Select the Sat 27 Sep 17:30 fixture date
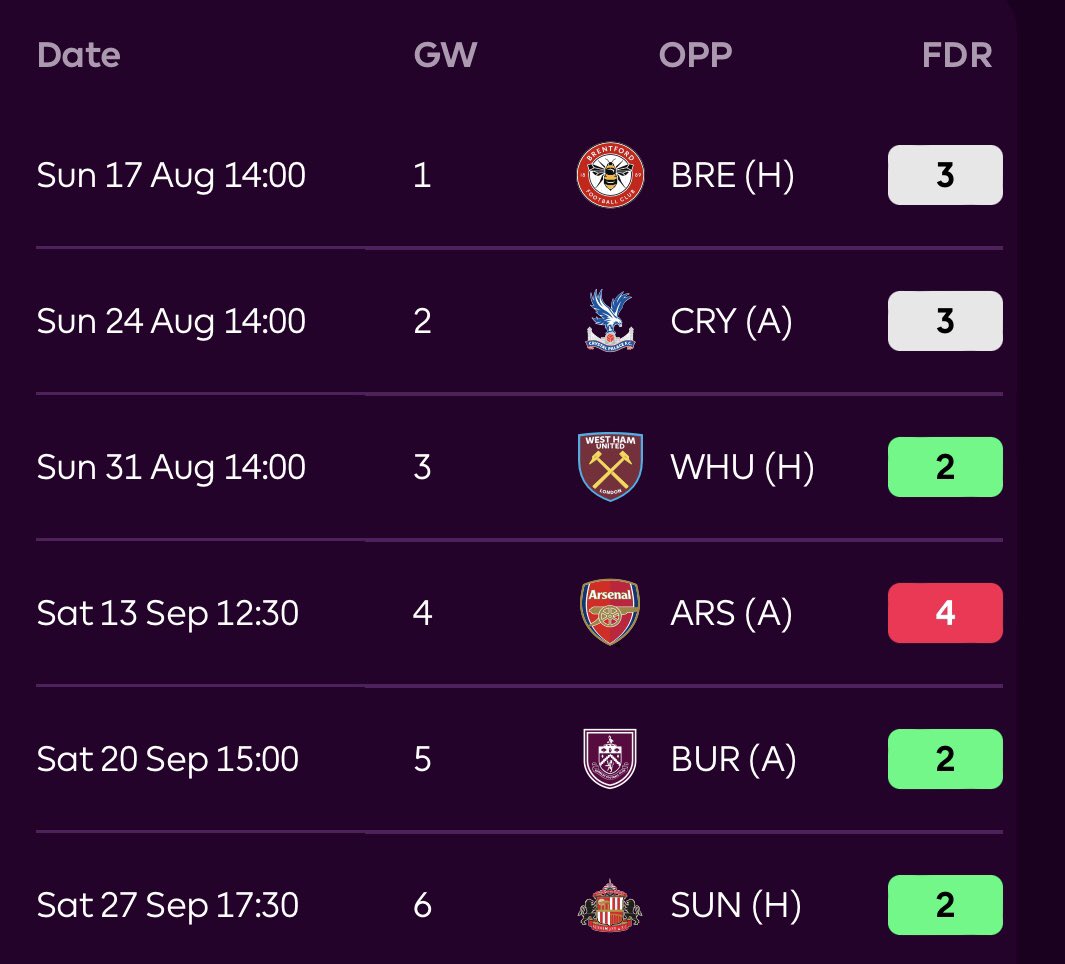 [x=168, y=906]
